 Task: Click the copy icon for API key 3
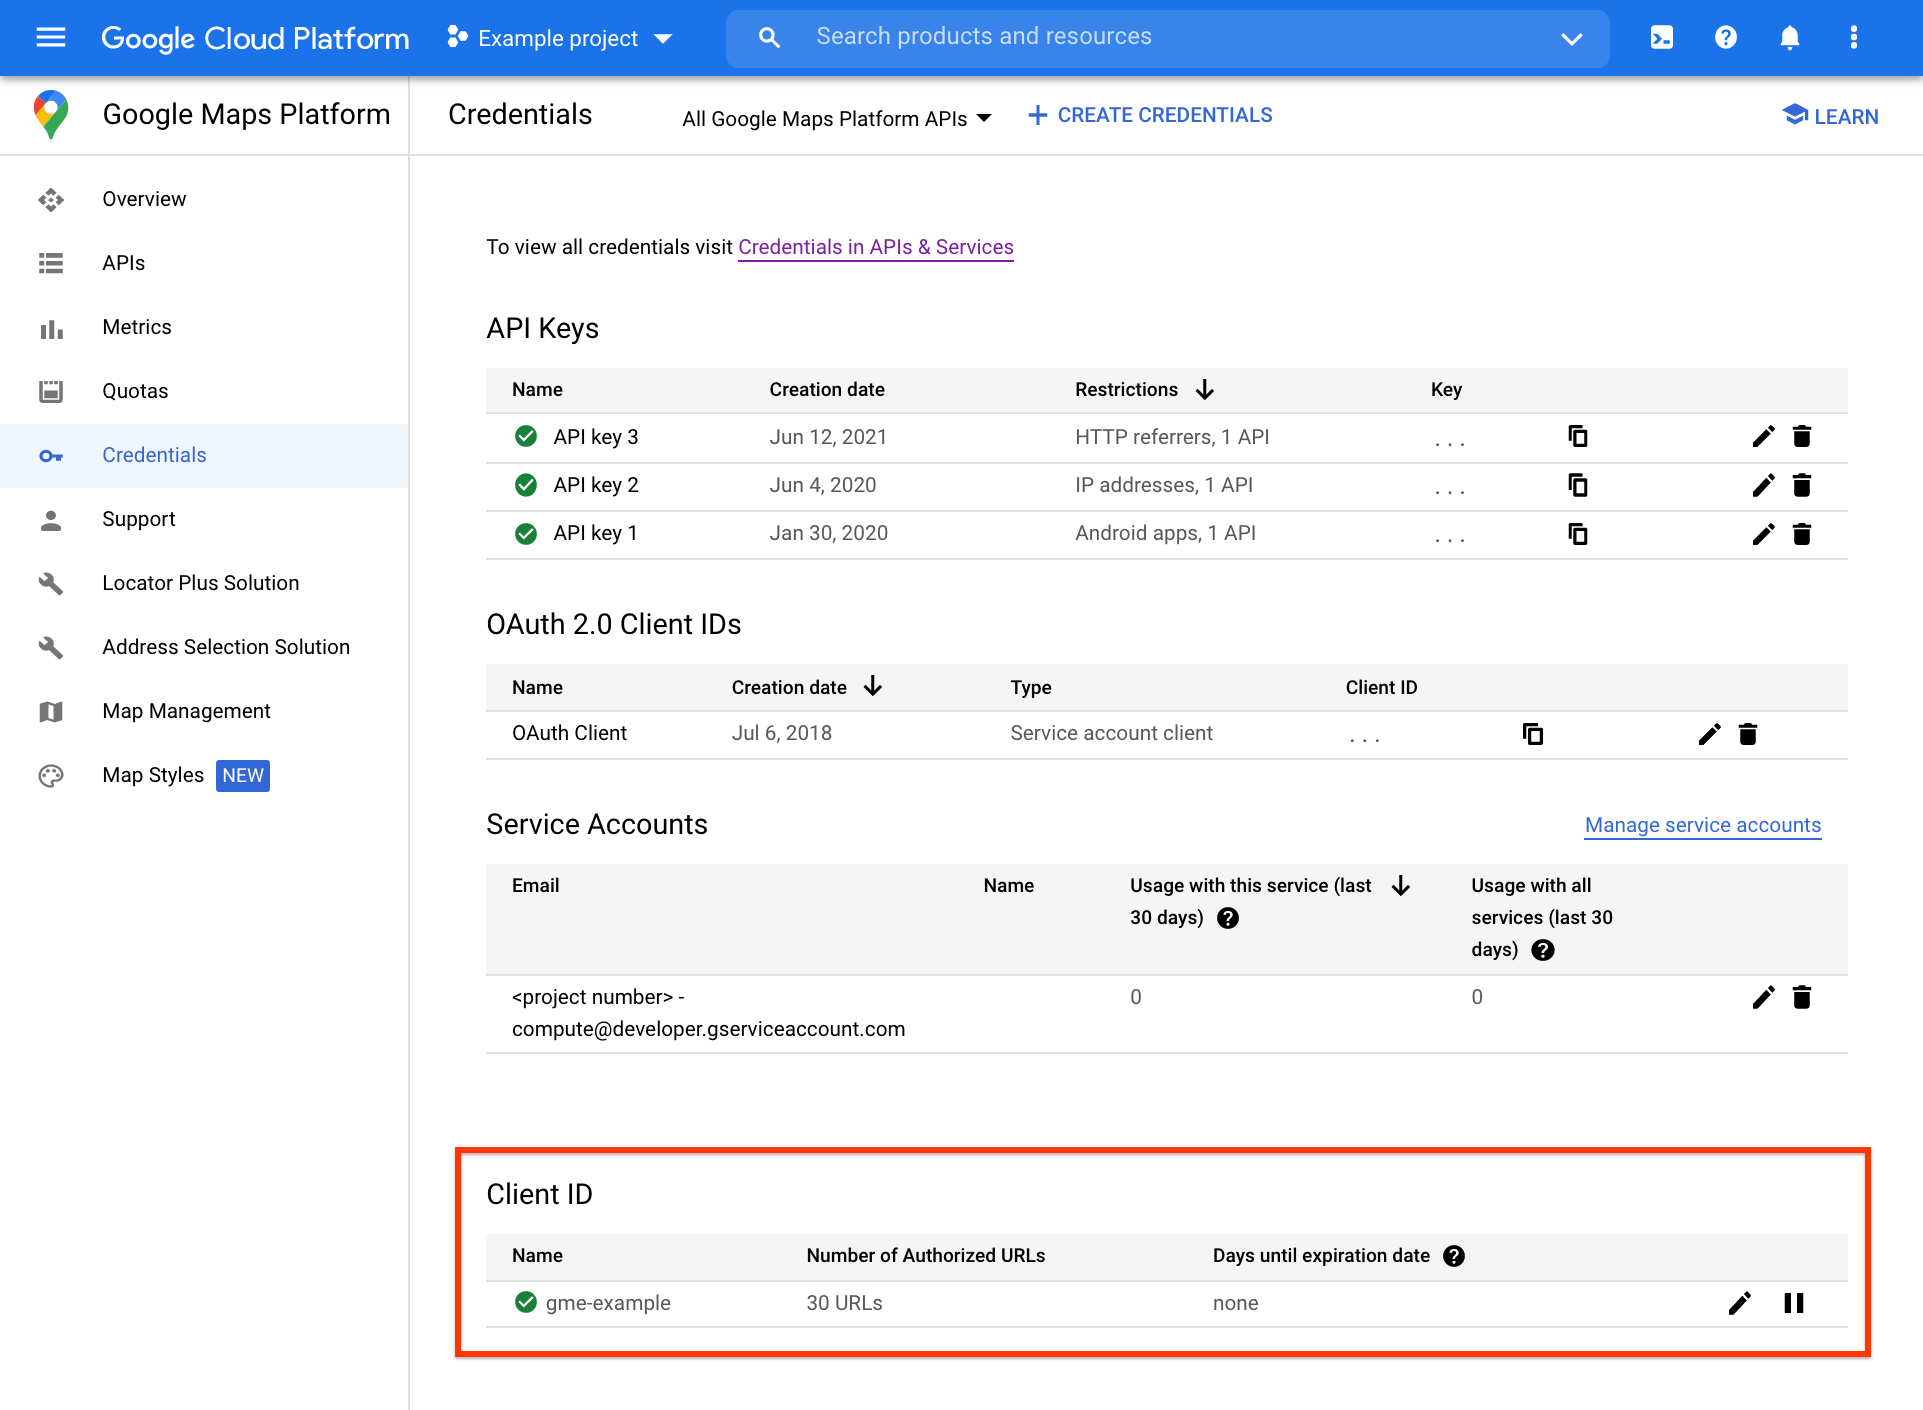click(1577, 436)
